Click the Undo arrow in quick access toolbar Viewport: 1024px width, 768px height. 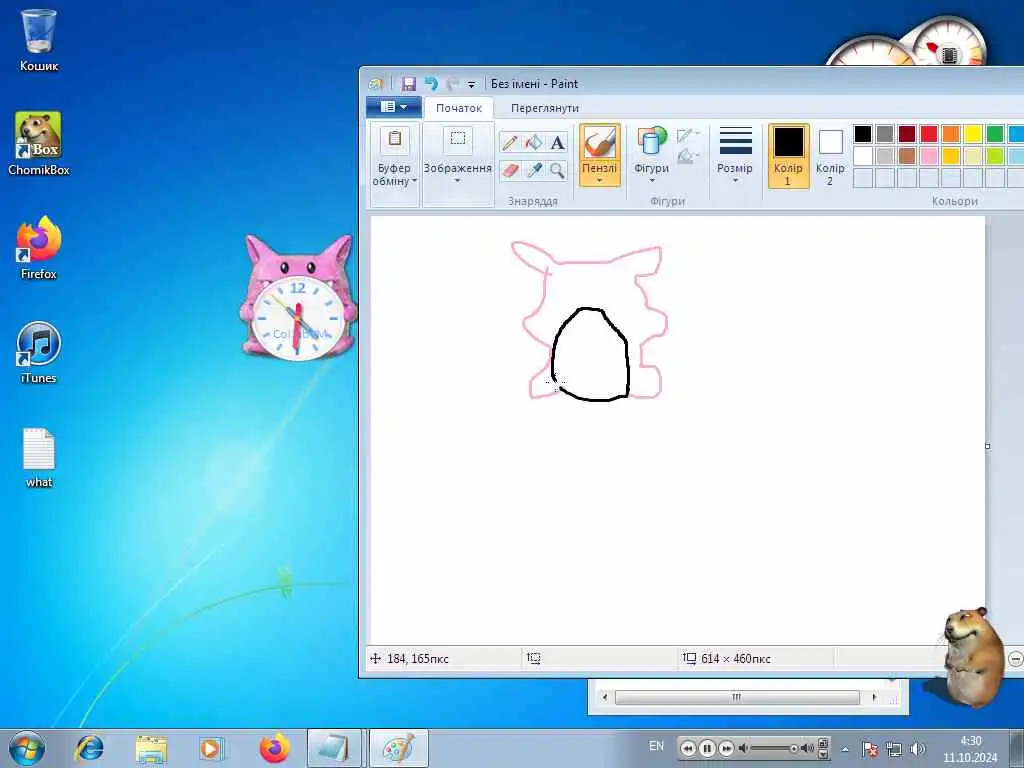[431, 84]
